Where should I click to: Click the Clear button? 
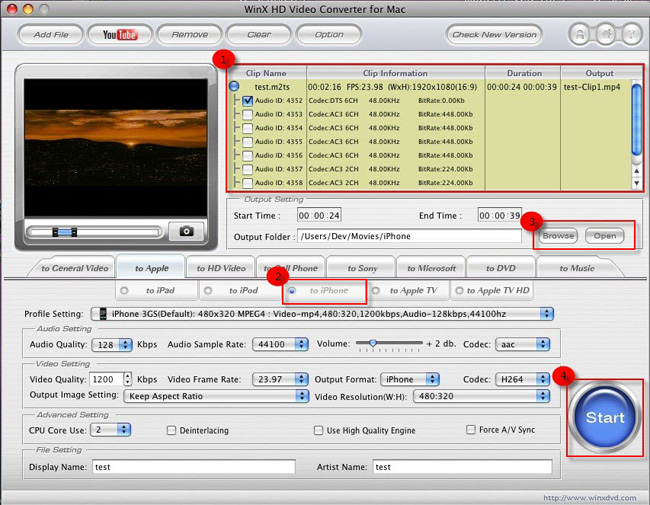[x=259, y=34]
